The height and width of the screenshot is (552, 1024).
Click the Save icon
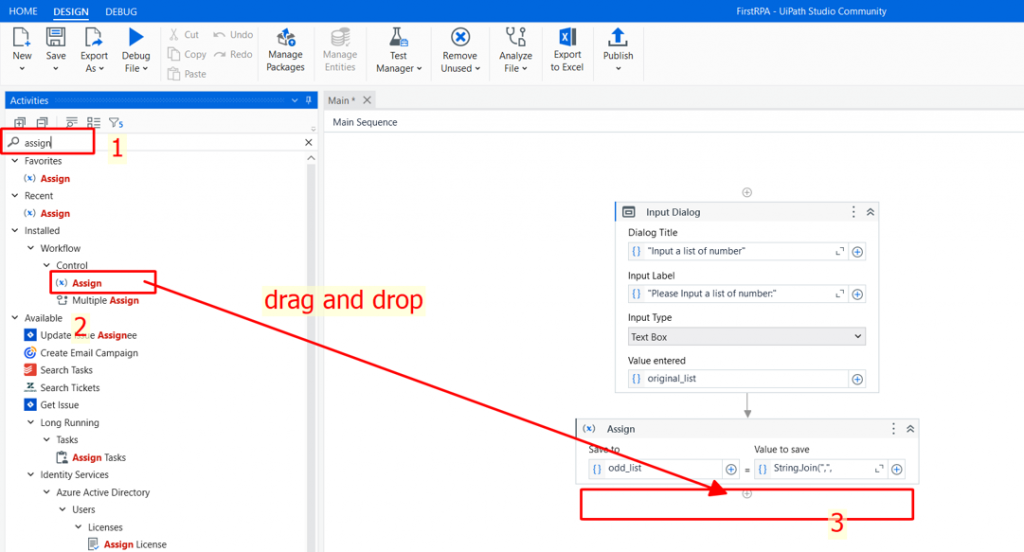(x=56, y=37)
